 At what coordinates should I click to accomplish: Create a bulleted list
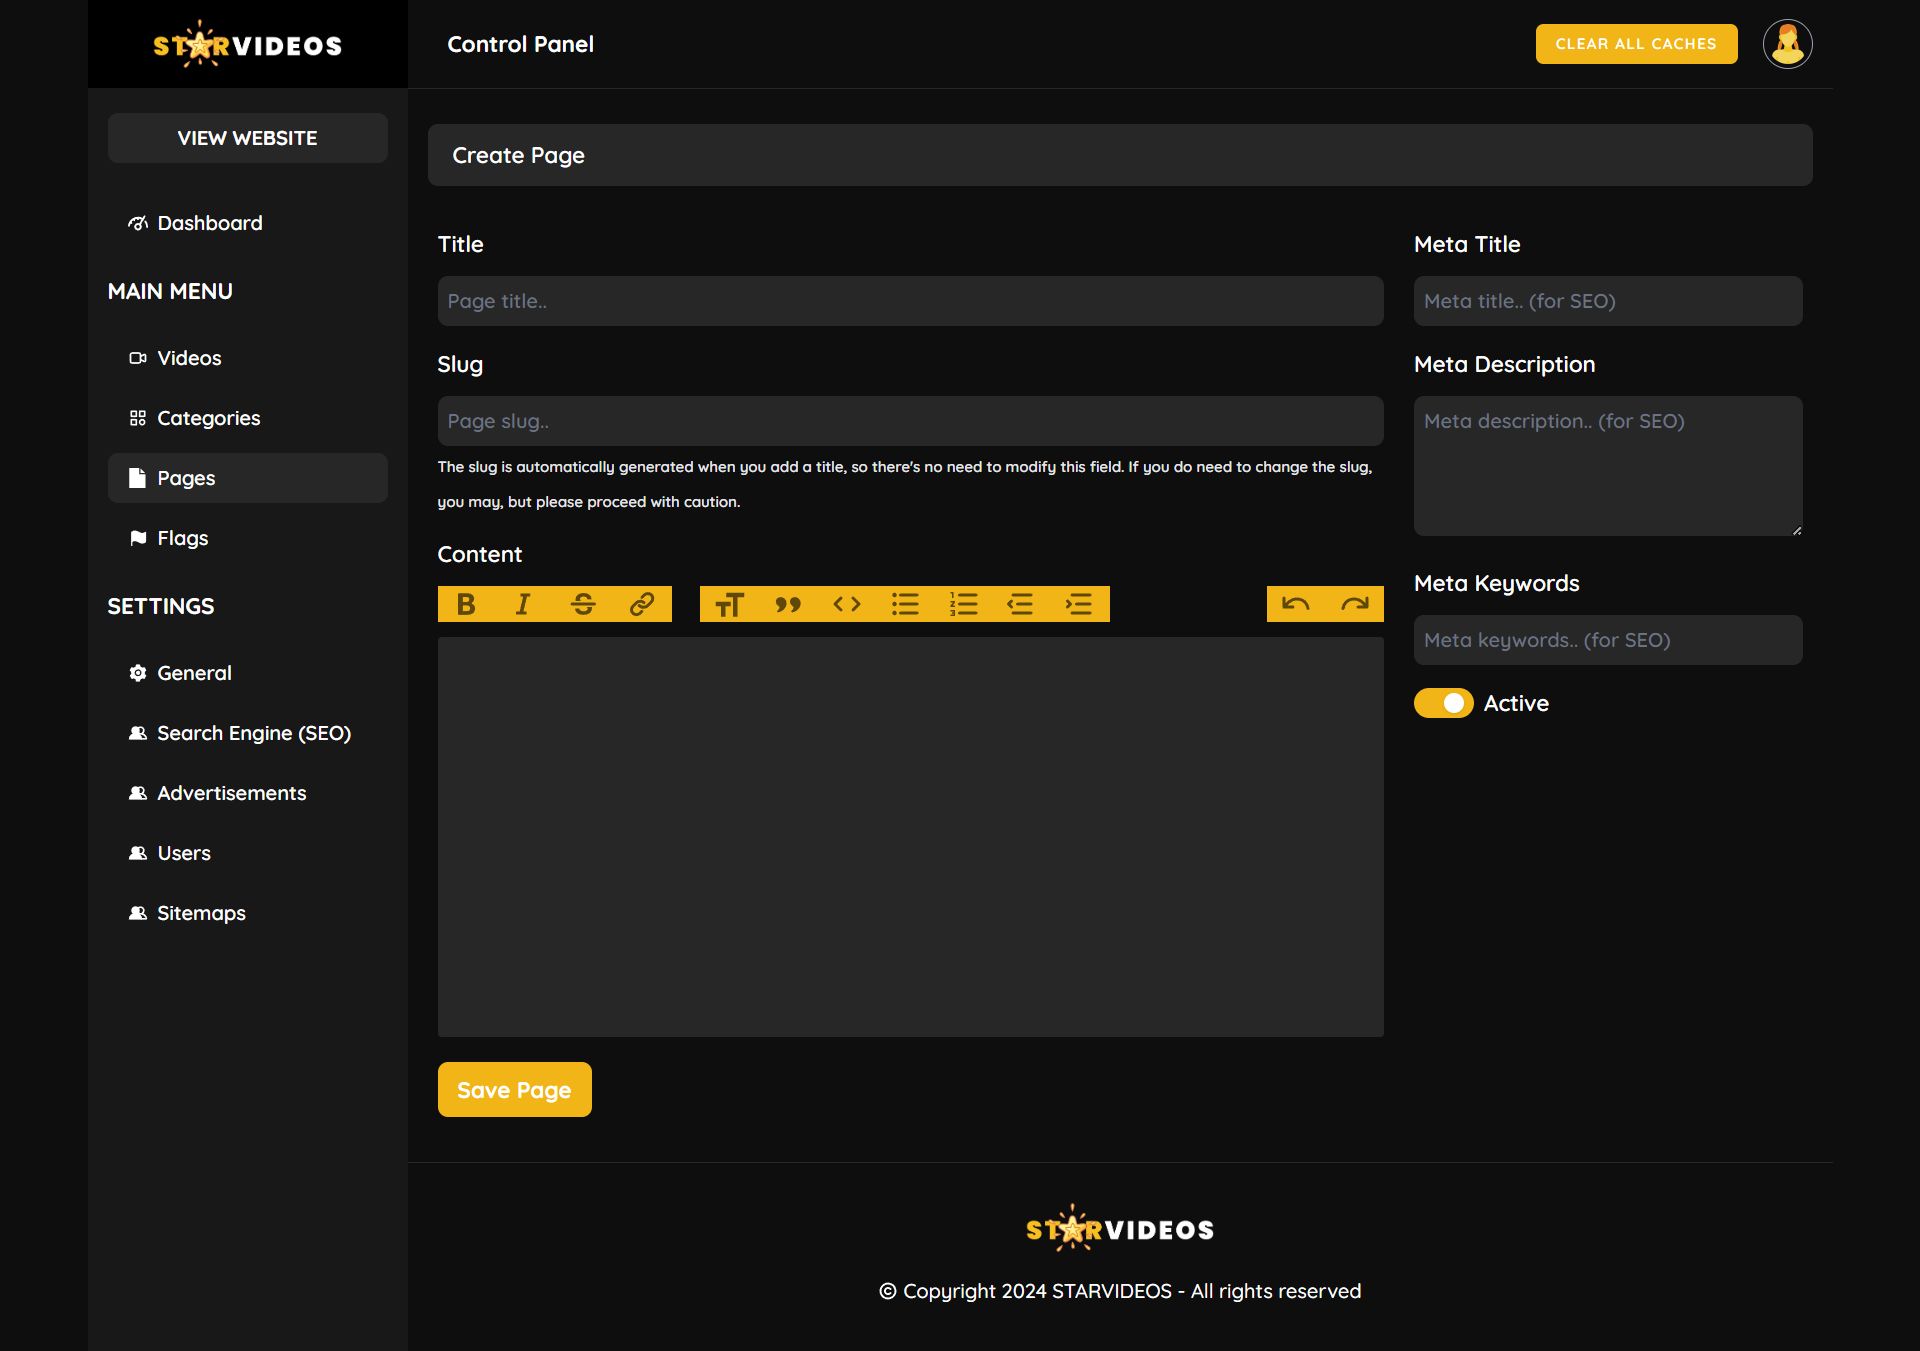click(905, 604)
